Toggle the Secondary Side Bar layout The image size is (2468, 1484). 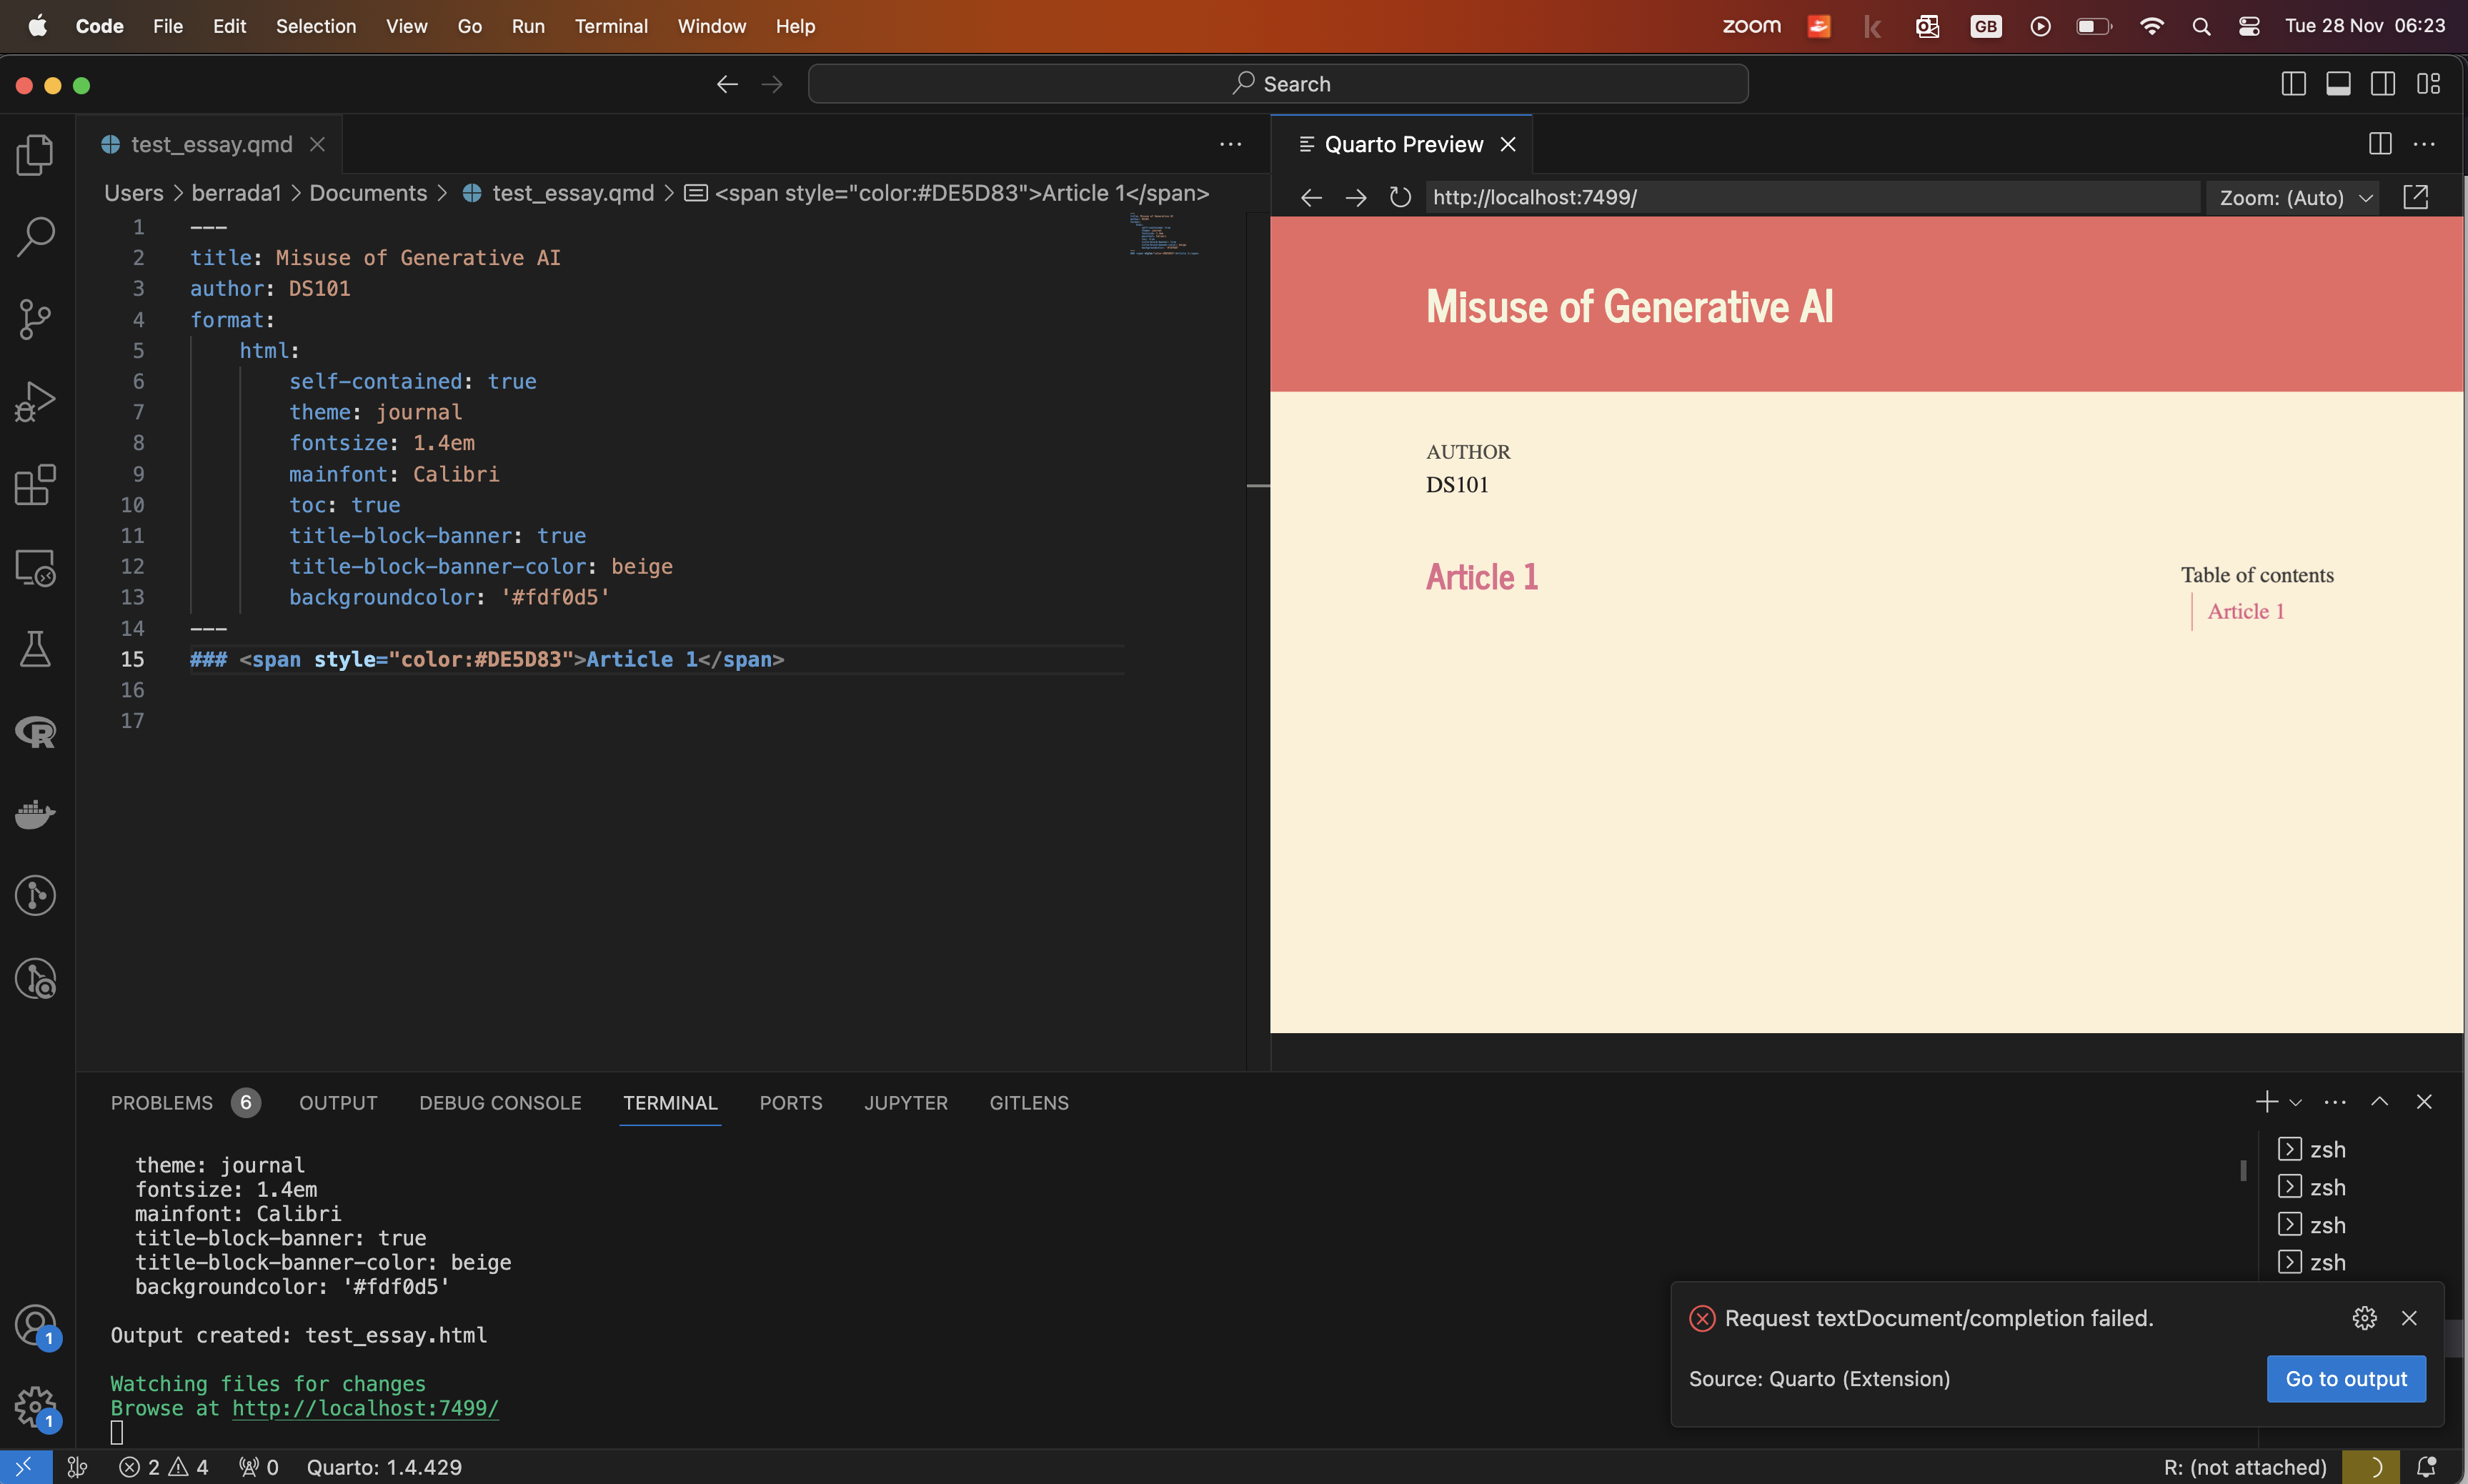2383,84
